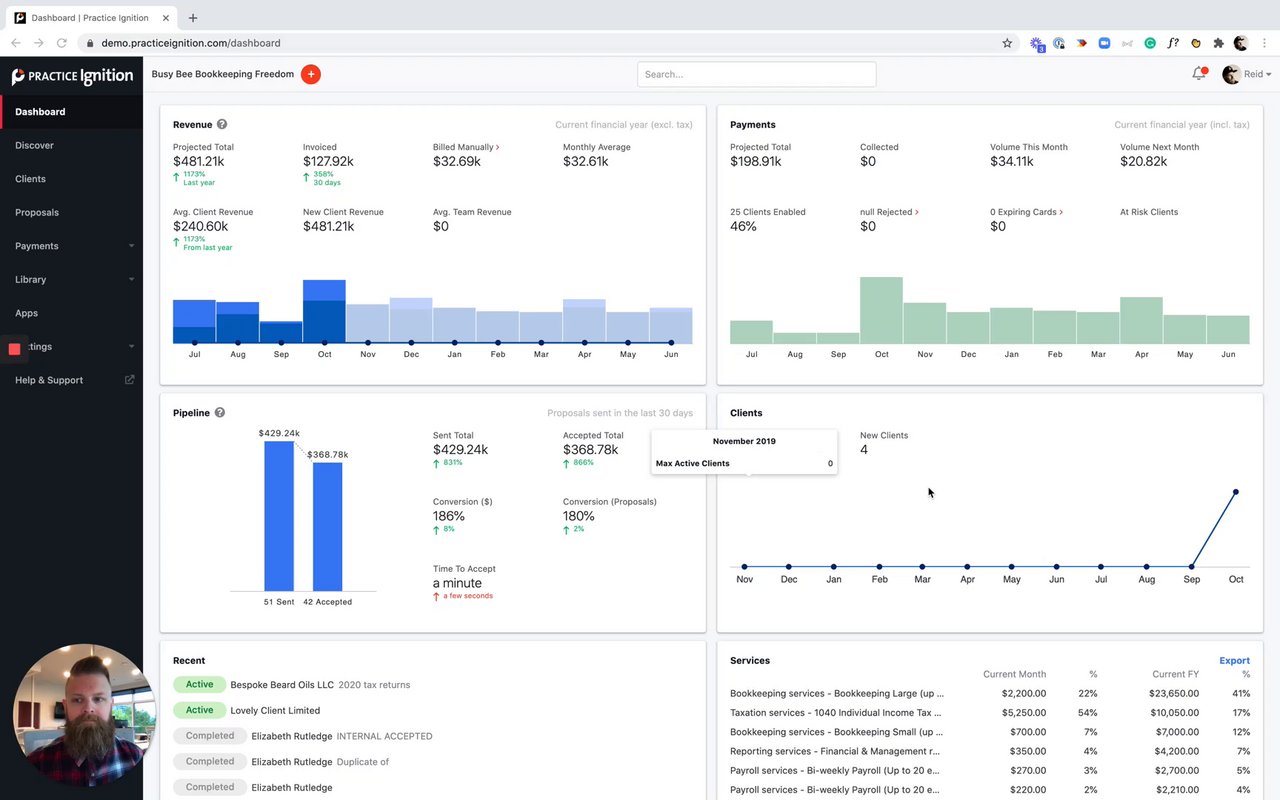This screenshot has height=800, width=1280.
Task: Click the October bar in Payments chart
Action: pyautogui.click(x=881, y=311)
